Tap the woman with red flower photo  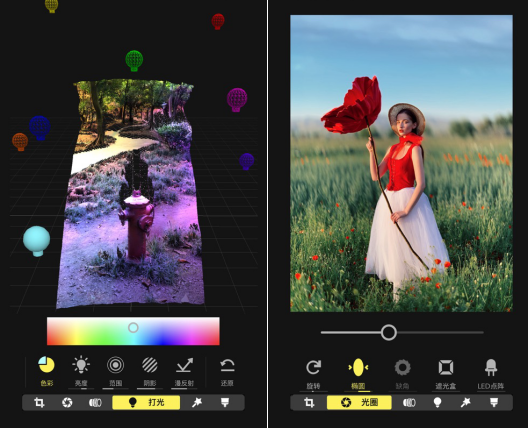coord(401,163)
